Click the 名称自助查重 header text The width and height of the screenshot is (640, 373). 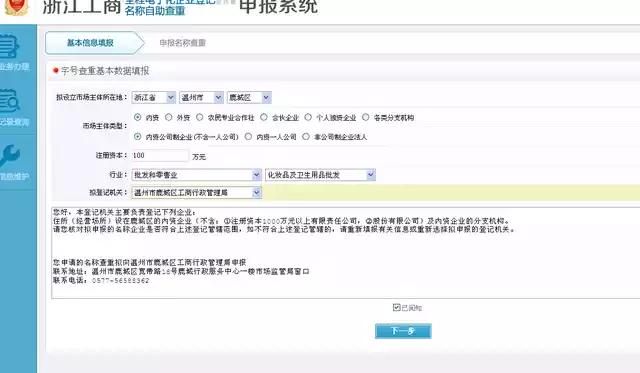coord(155,11)
